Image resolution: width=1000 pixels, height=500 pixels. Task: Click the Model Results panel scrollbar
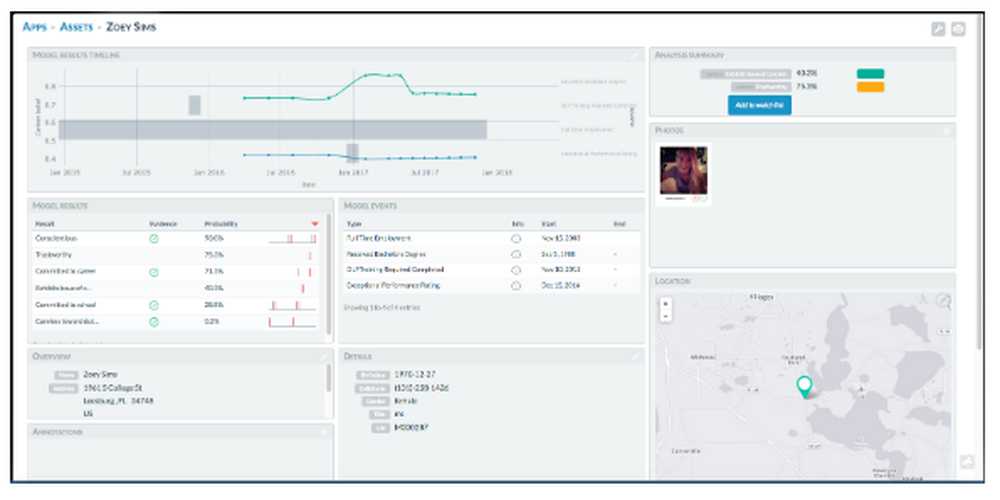[329, 274]
